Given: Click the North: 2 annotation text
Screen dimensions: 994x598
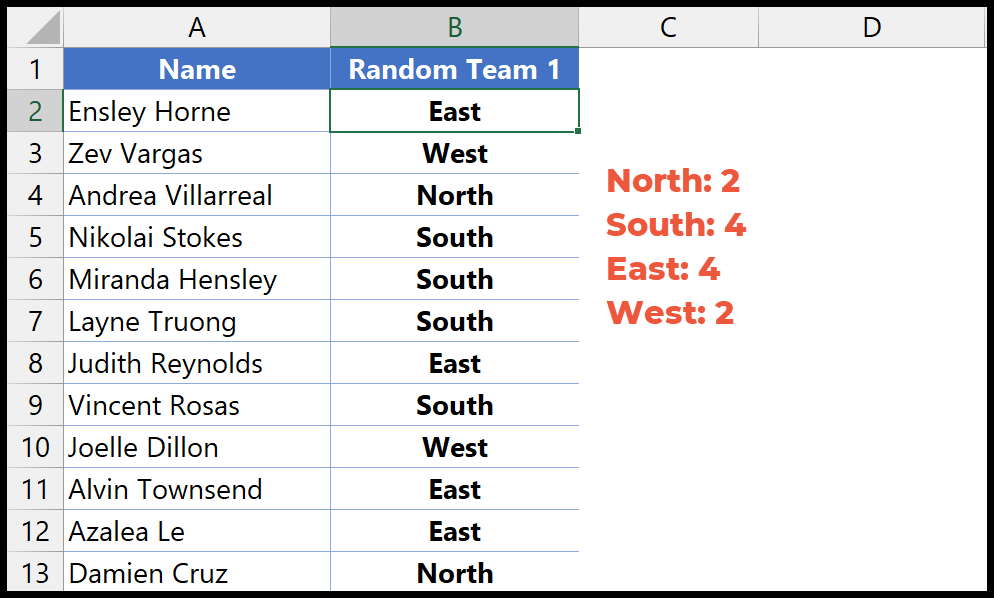Looking at the screenshot, I should tap(673, 181).
